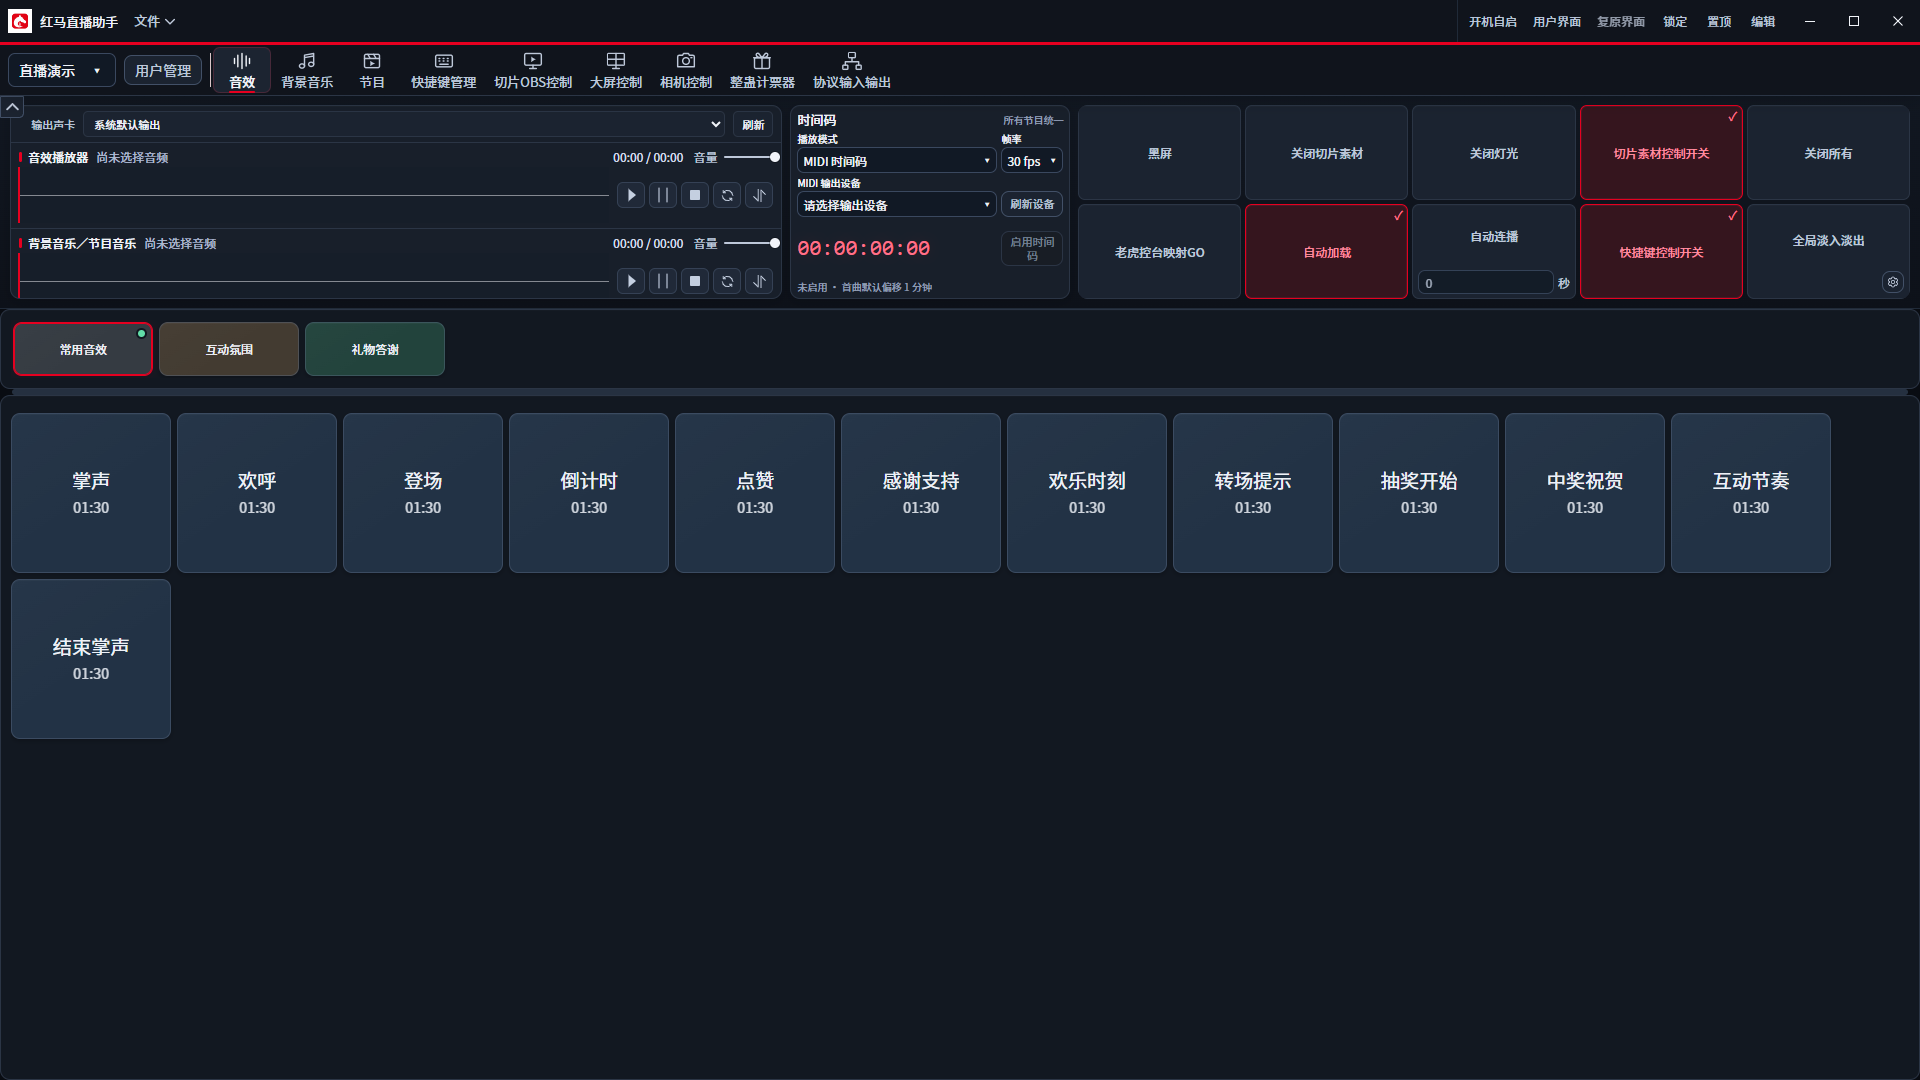1920x1080 pixels.
Task: Open the 相机控制 camera tab
Action: 686,71
